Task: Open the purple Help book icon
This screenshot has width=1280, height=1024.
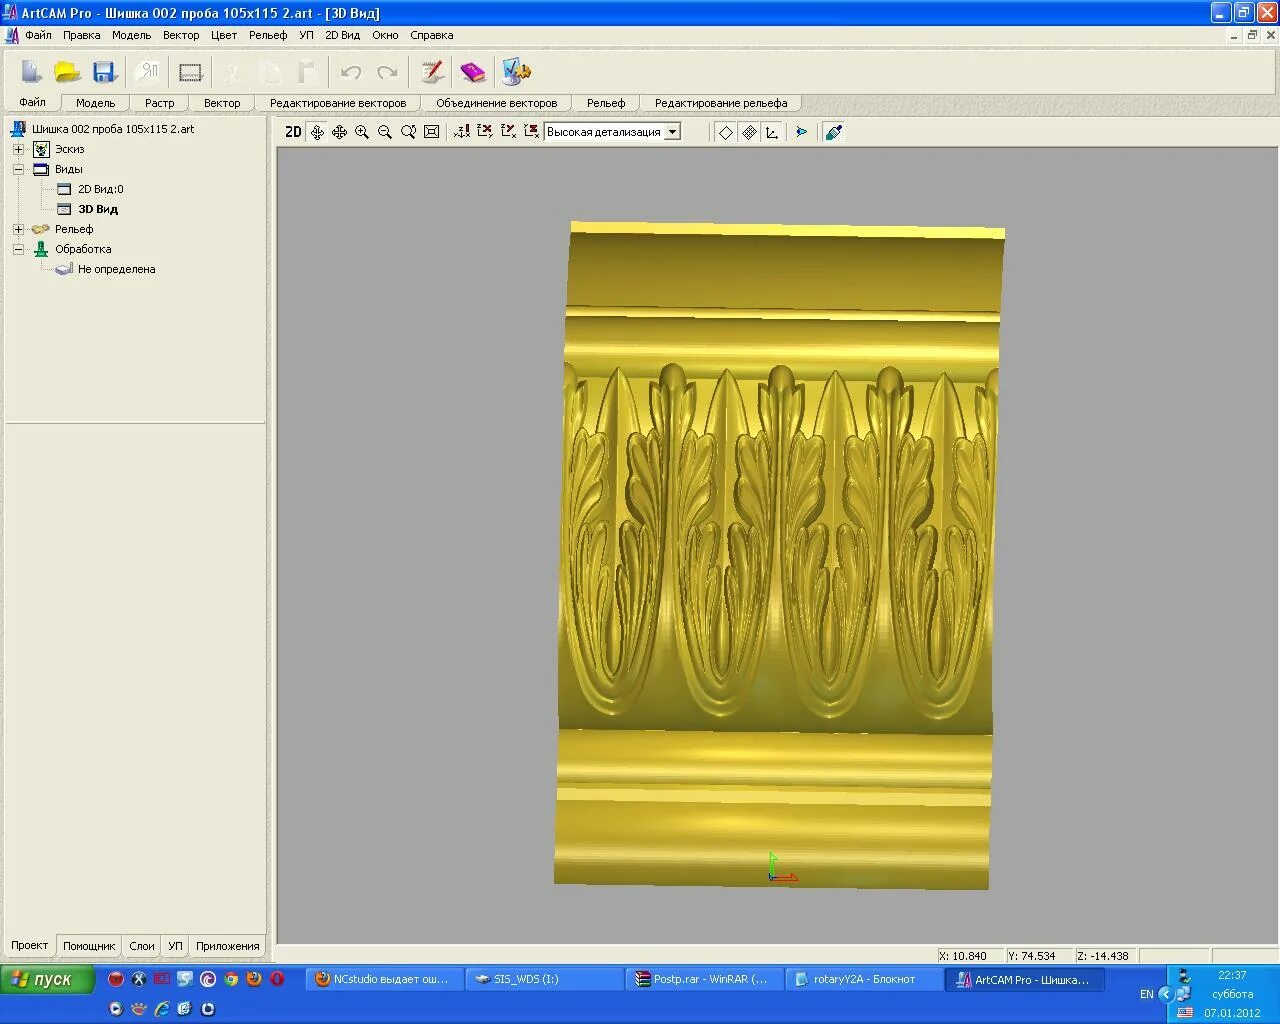Action: tap(472, 72)
